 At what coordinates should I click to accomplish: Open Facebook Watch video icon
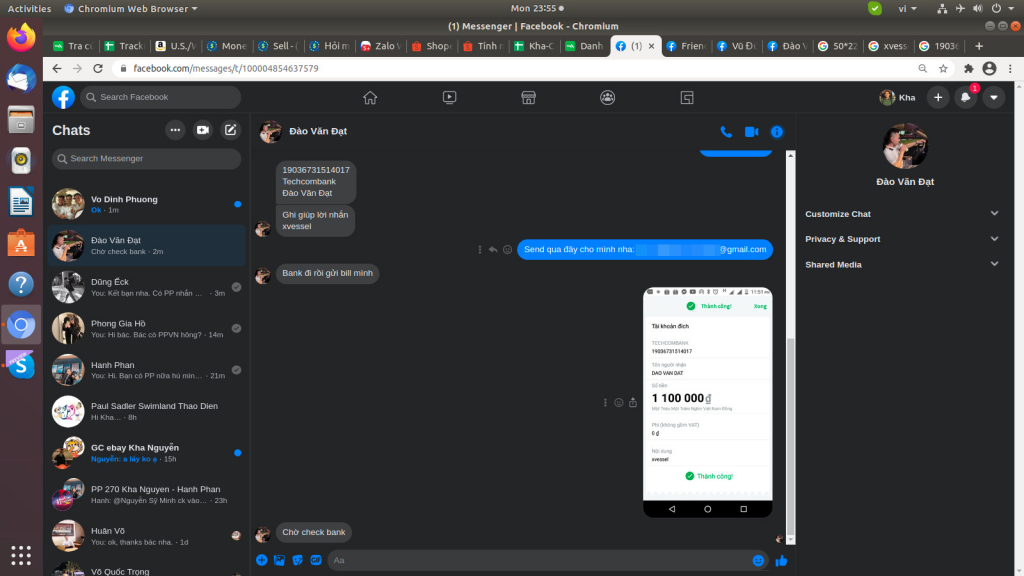point(449,97)
